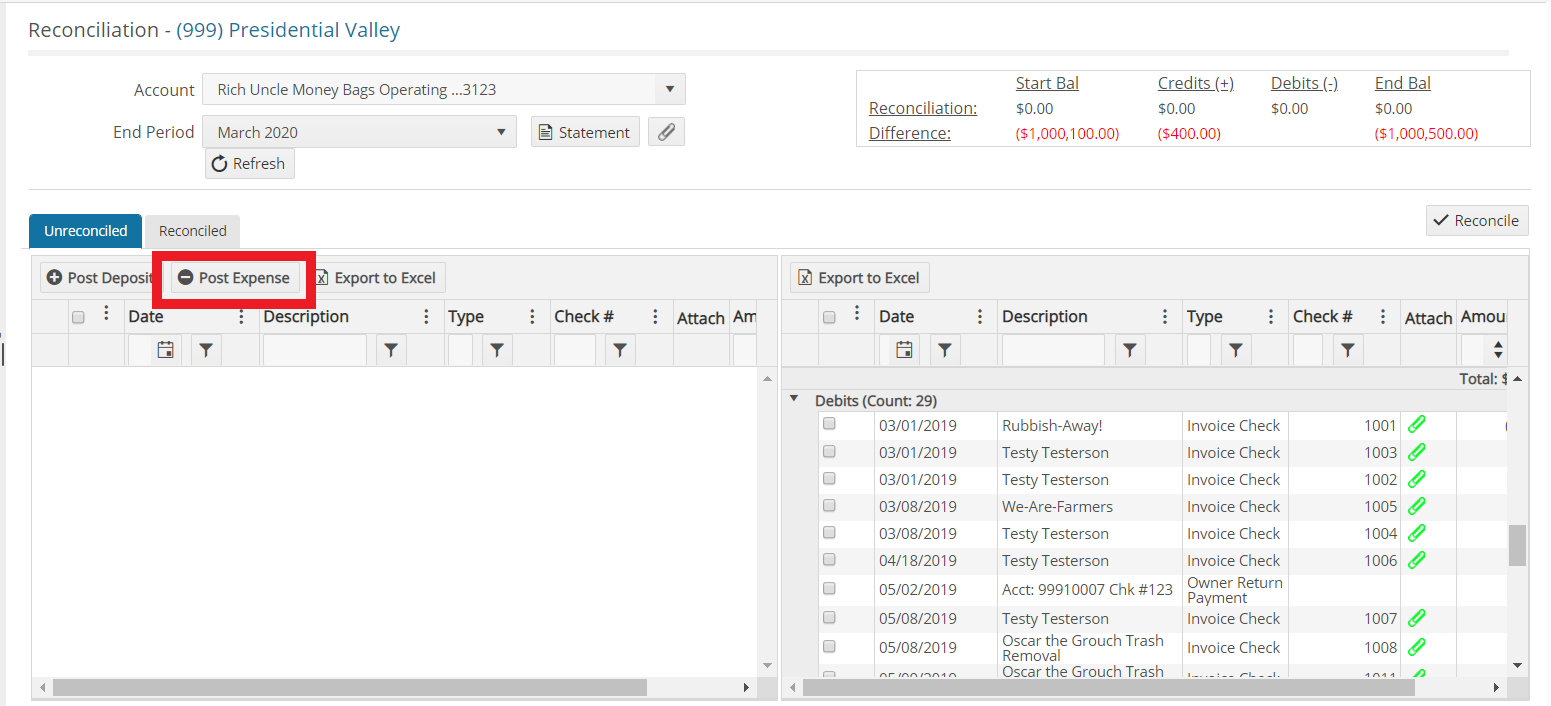Open the attachment for check 1006
This screenshot has height=706, width=1551.
click(x=1416, y=560)
